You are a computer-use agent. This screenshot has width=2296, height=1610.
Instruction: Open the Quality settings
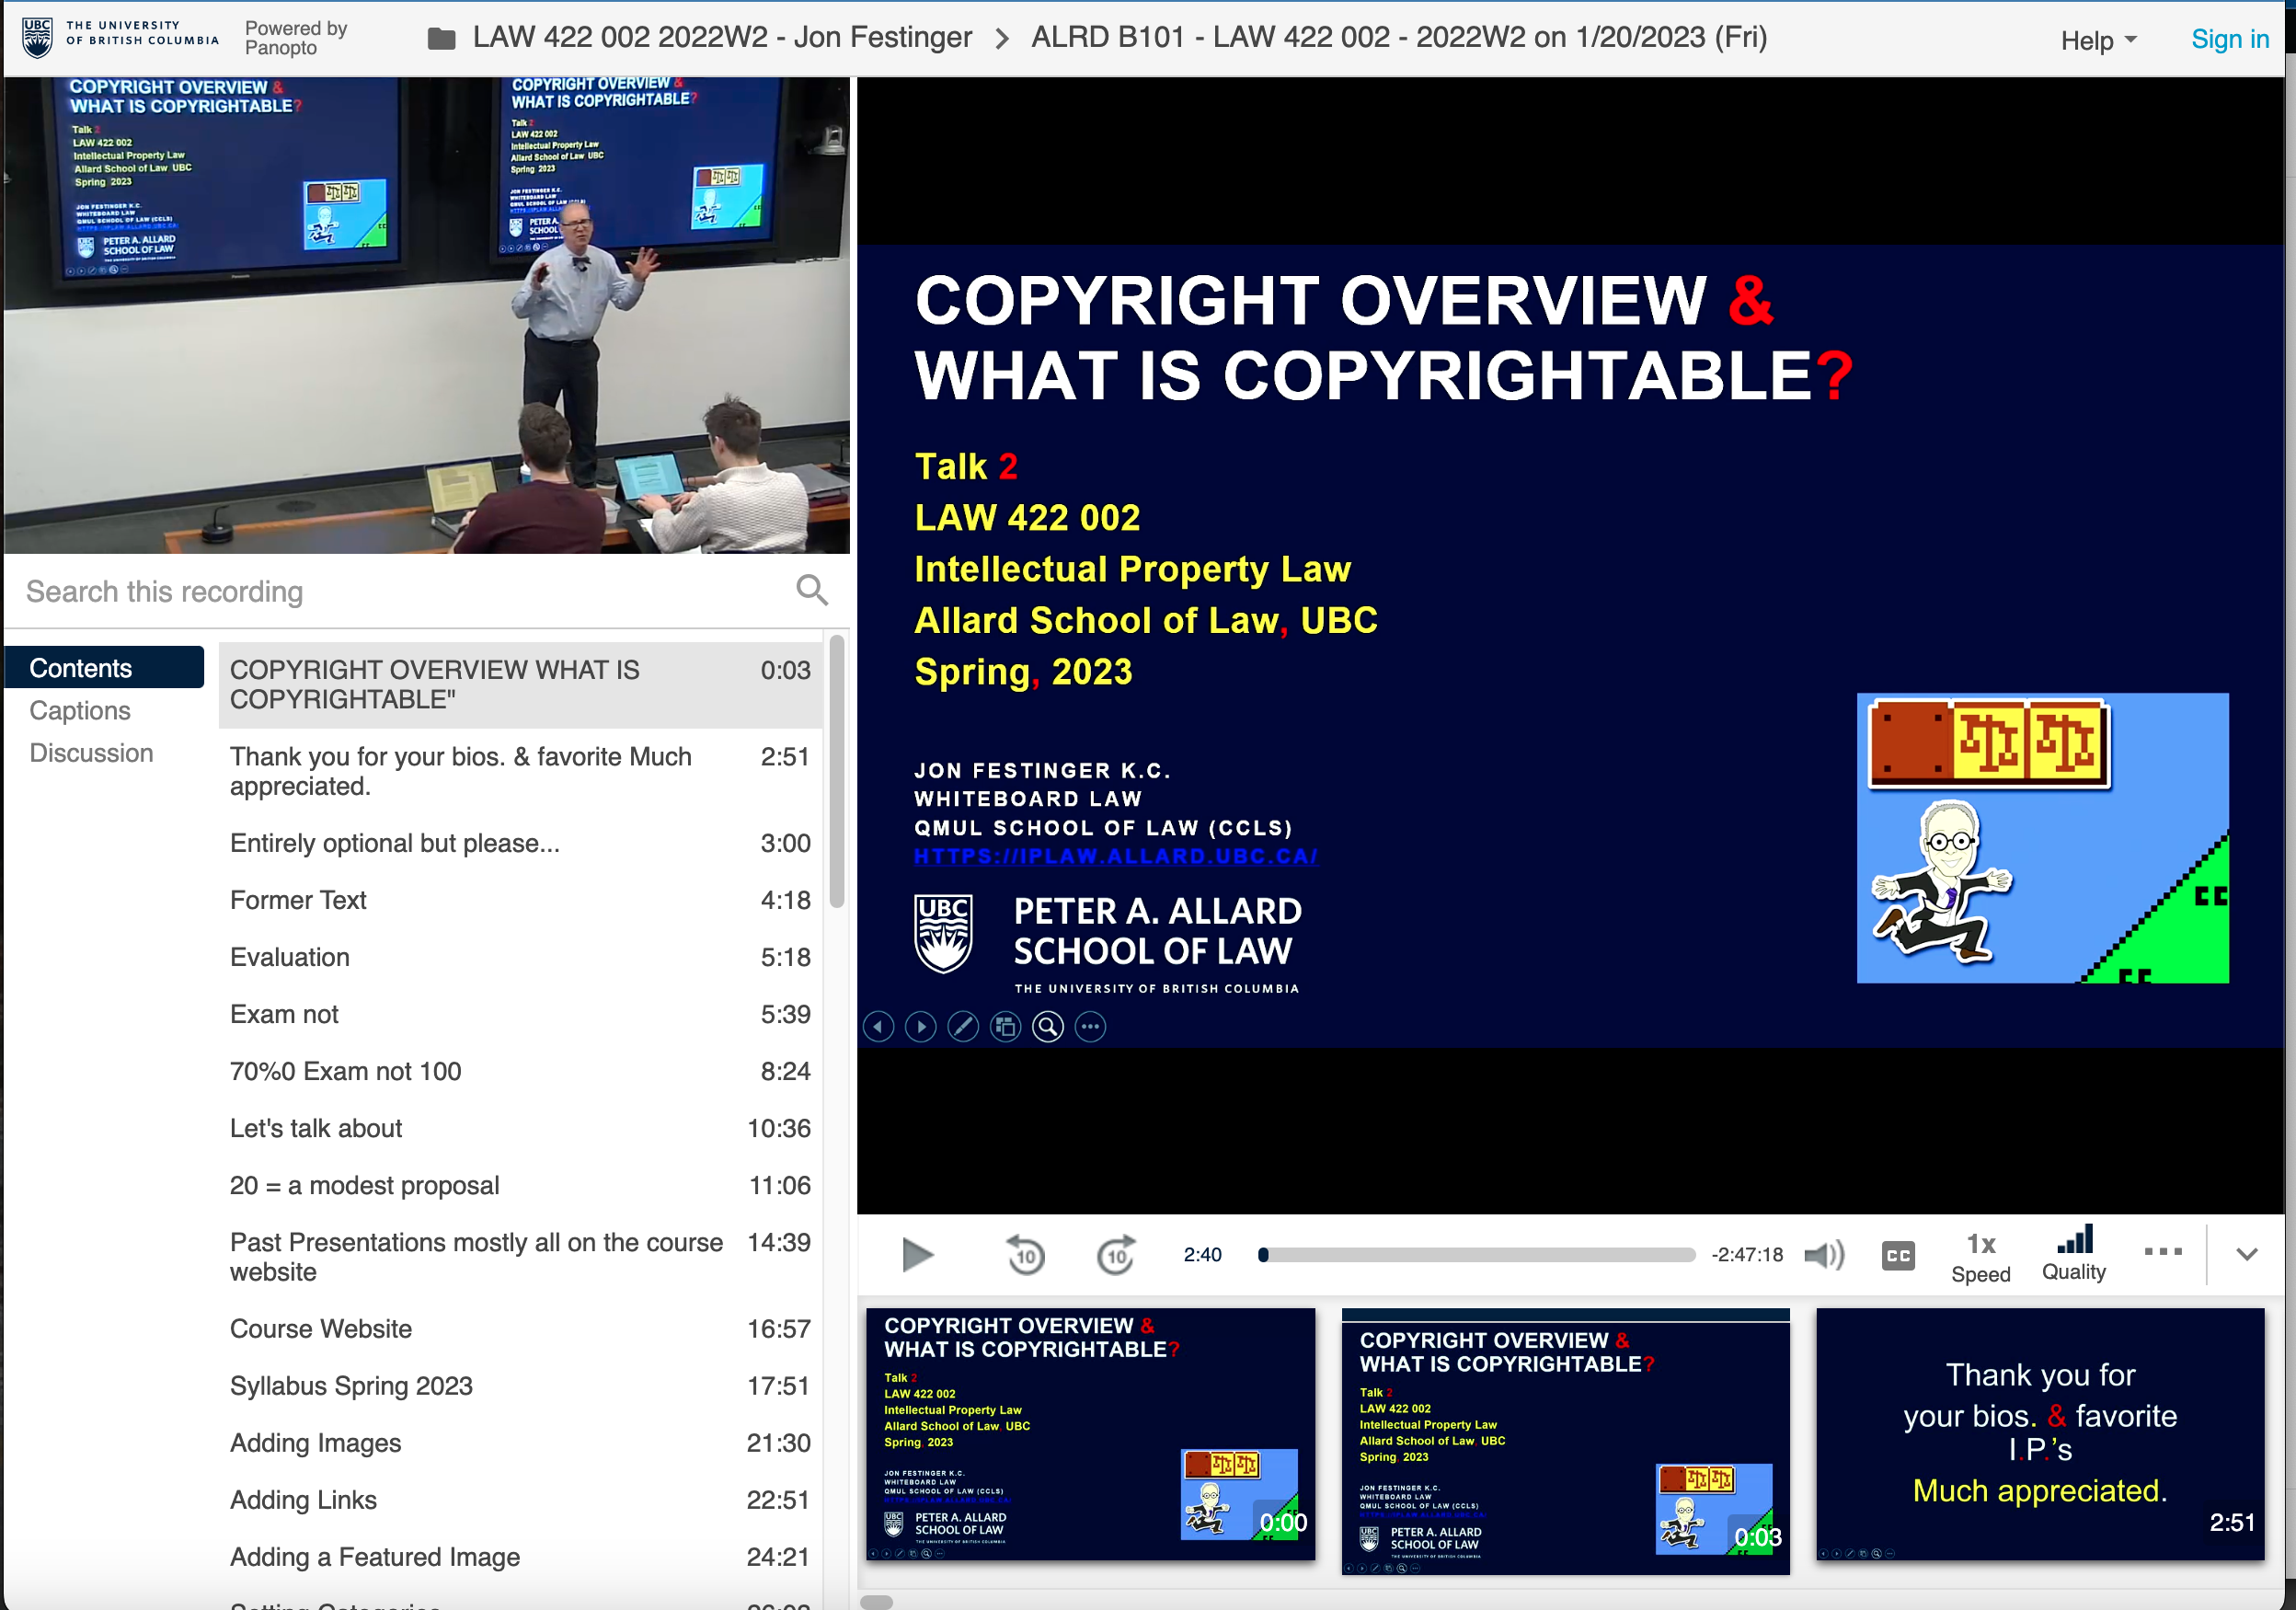tap(2074, 1254)
